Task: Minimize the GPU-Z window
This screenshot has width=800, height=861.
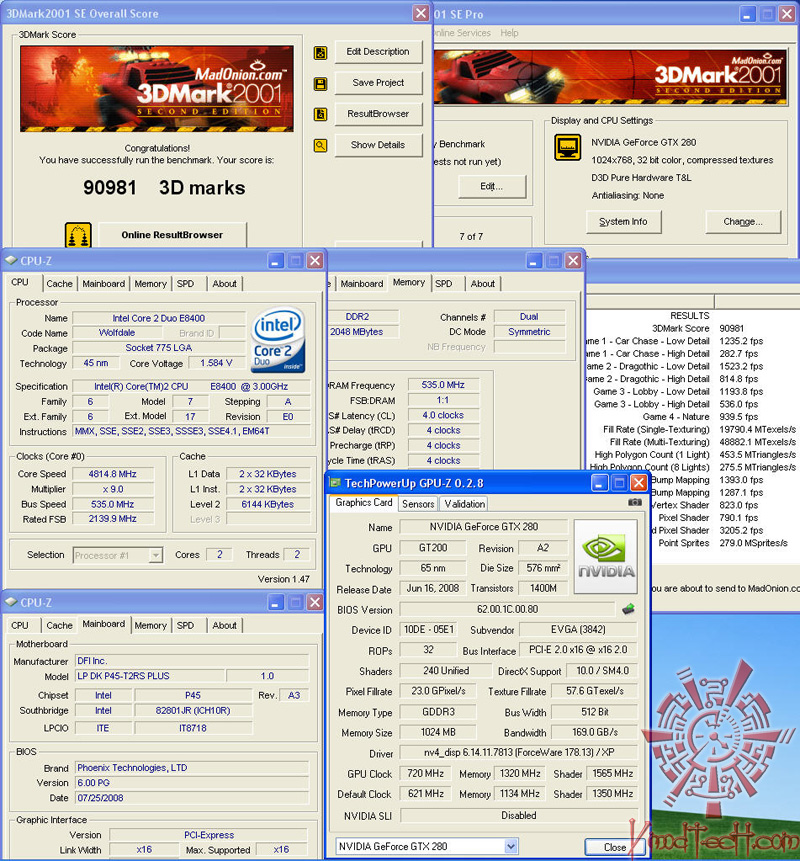Action: pos(600,483)
